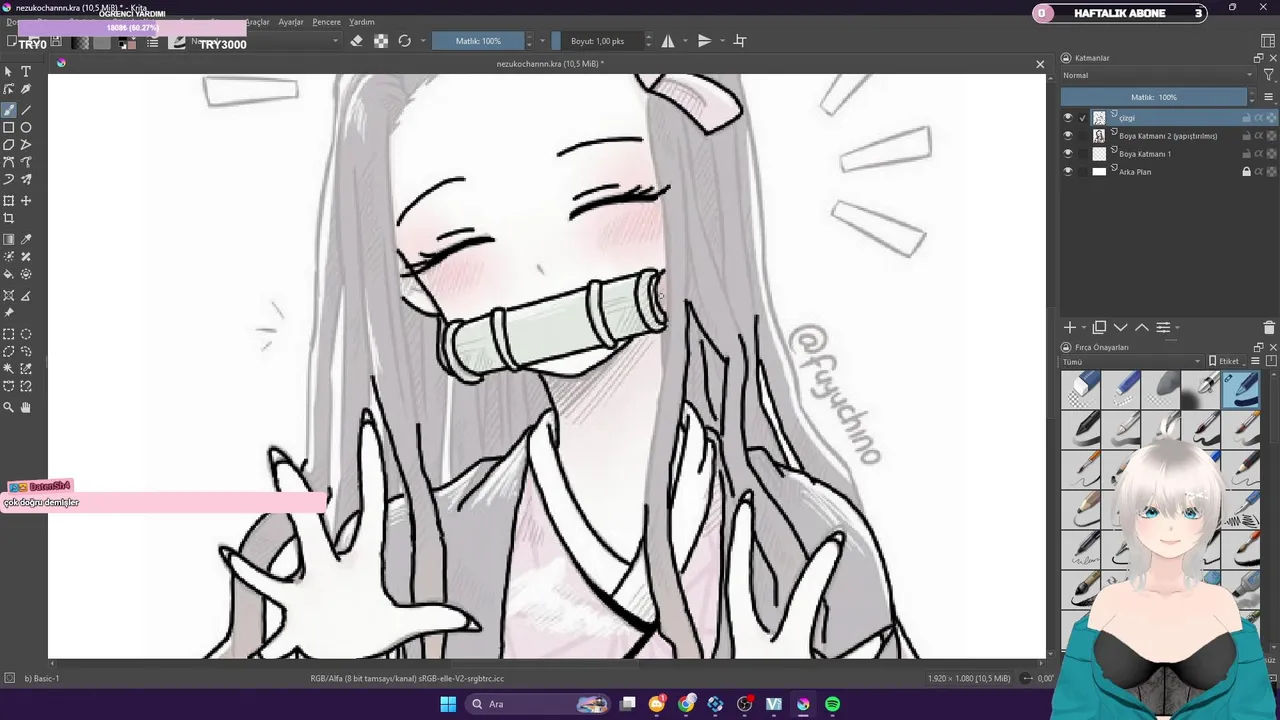Screen dimensions: 1280x720
Task: Open the Tümü brush tag dropdown
Action: (x=1131, y=362)
